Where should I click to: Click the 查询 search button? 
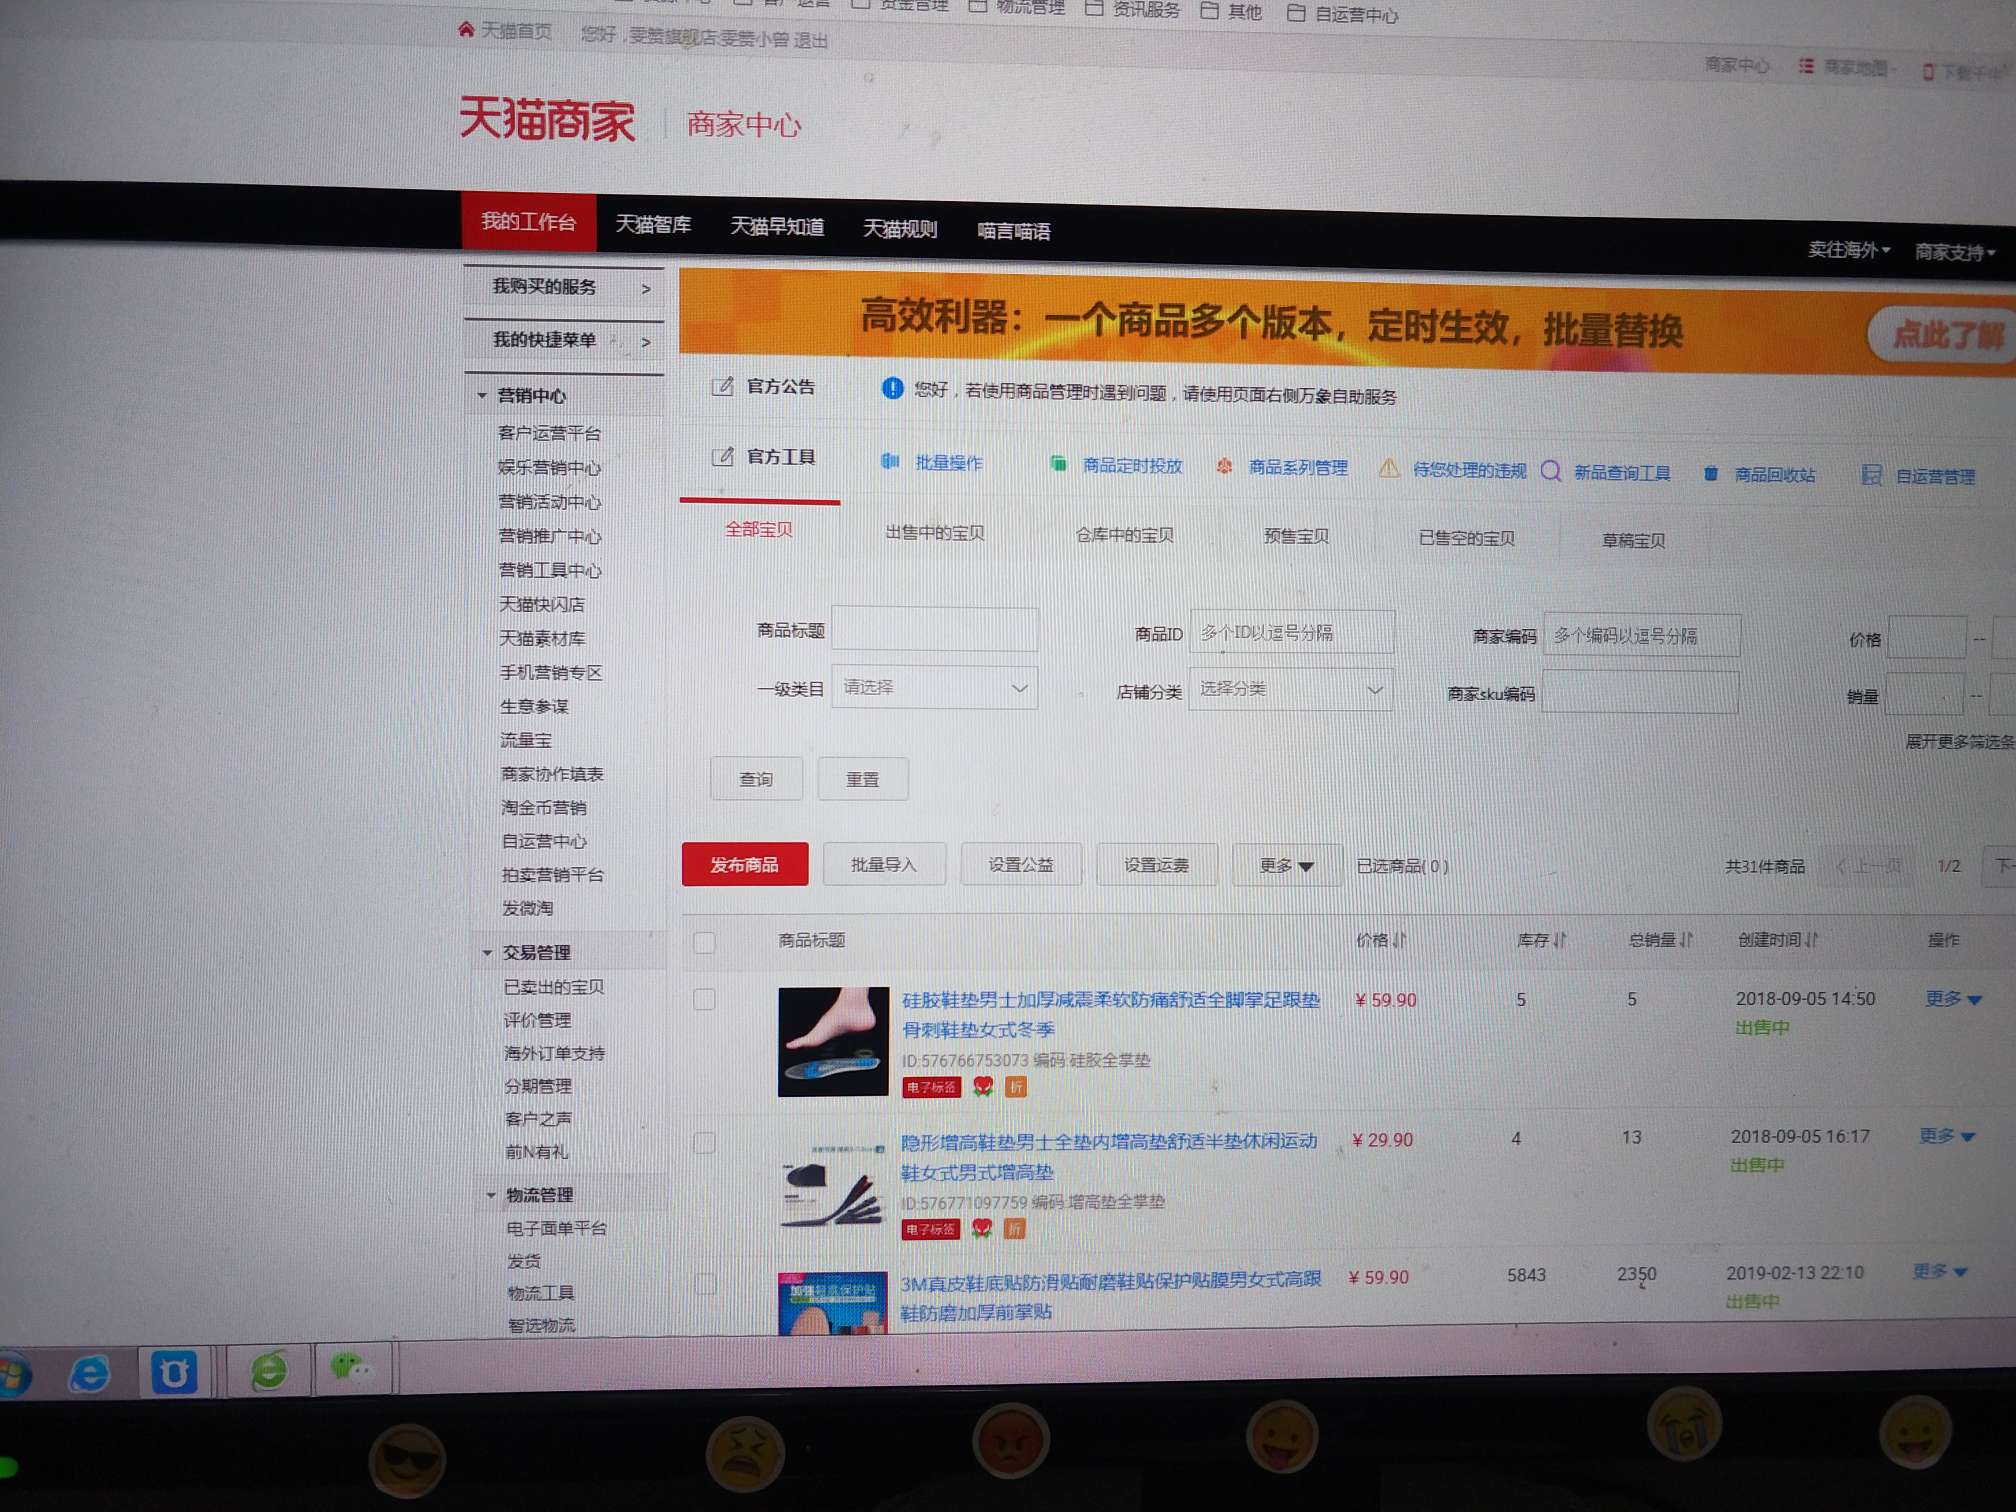[x=756, y=779]
